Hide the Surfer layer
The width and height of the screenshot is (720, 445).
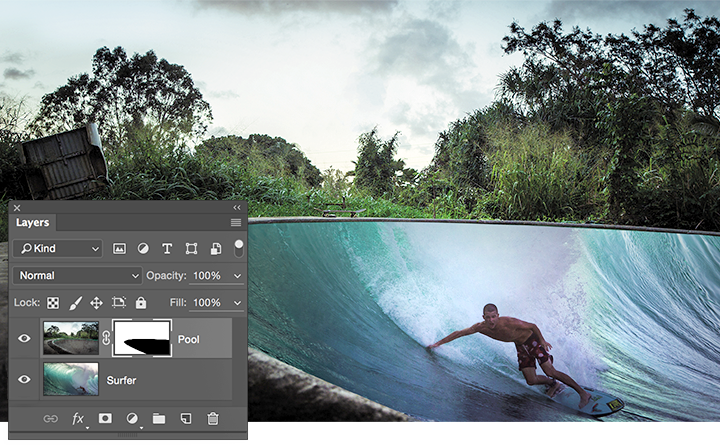[24, 379]
